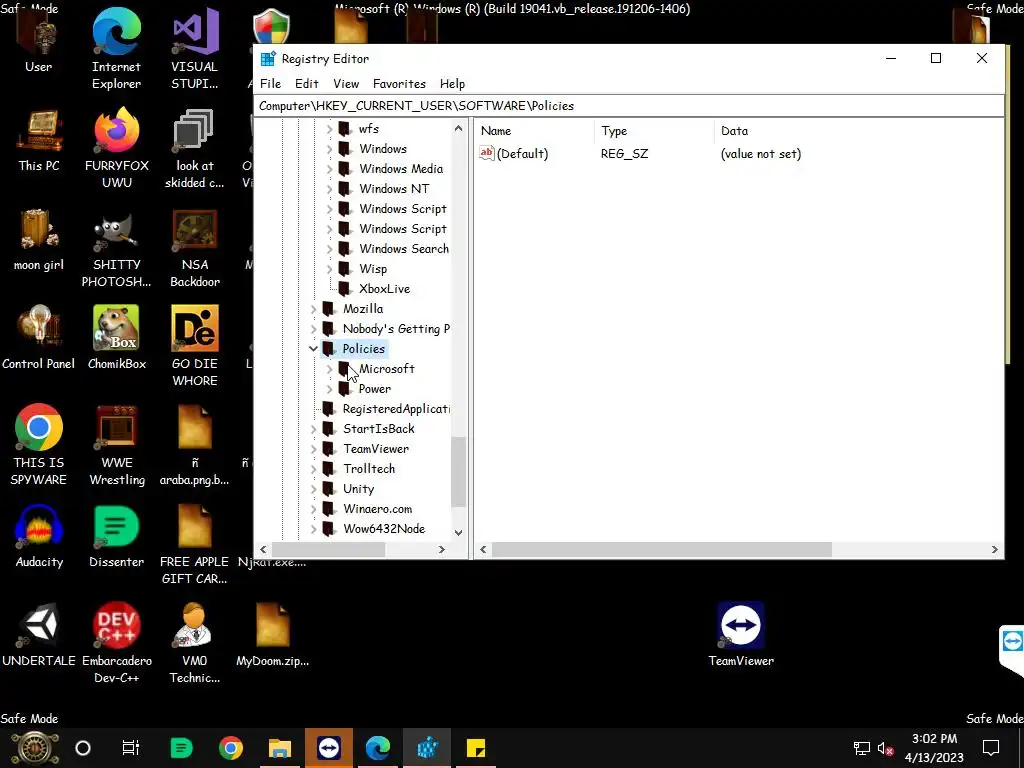Open the View menu
1024x768 pixels.
(346, 84)
